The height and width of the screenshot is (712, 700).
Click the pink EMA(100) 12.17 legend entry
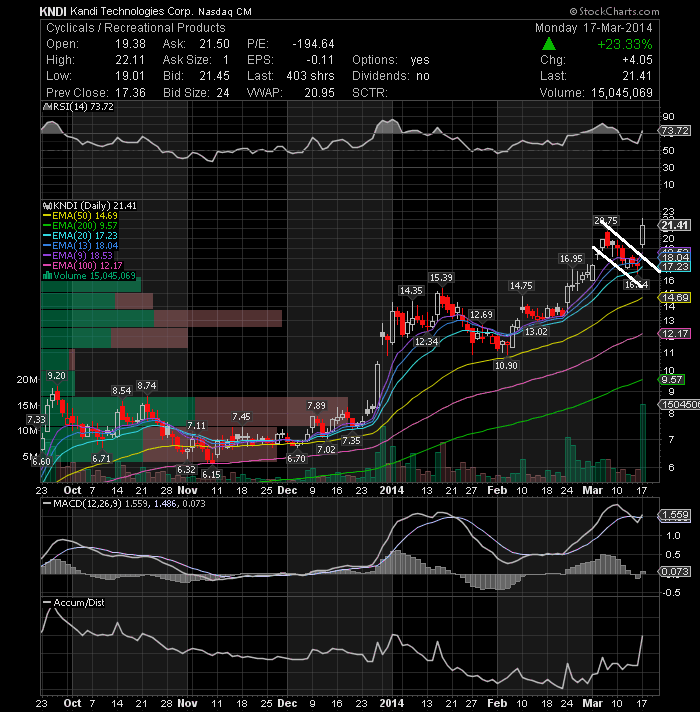(x=83, y=266)
